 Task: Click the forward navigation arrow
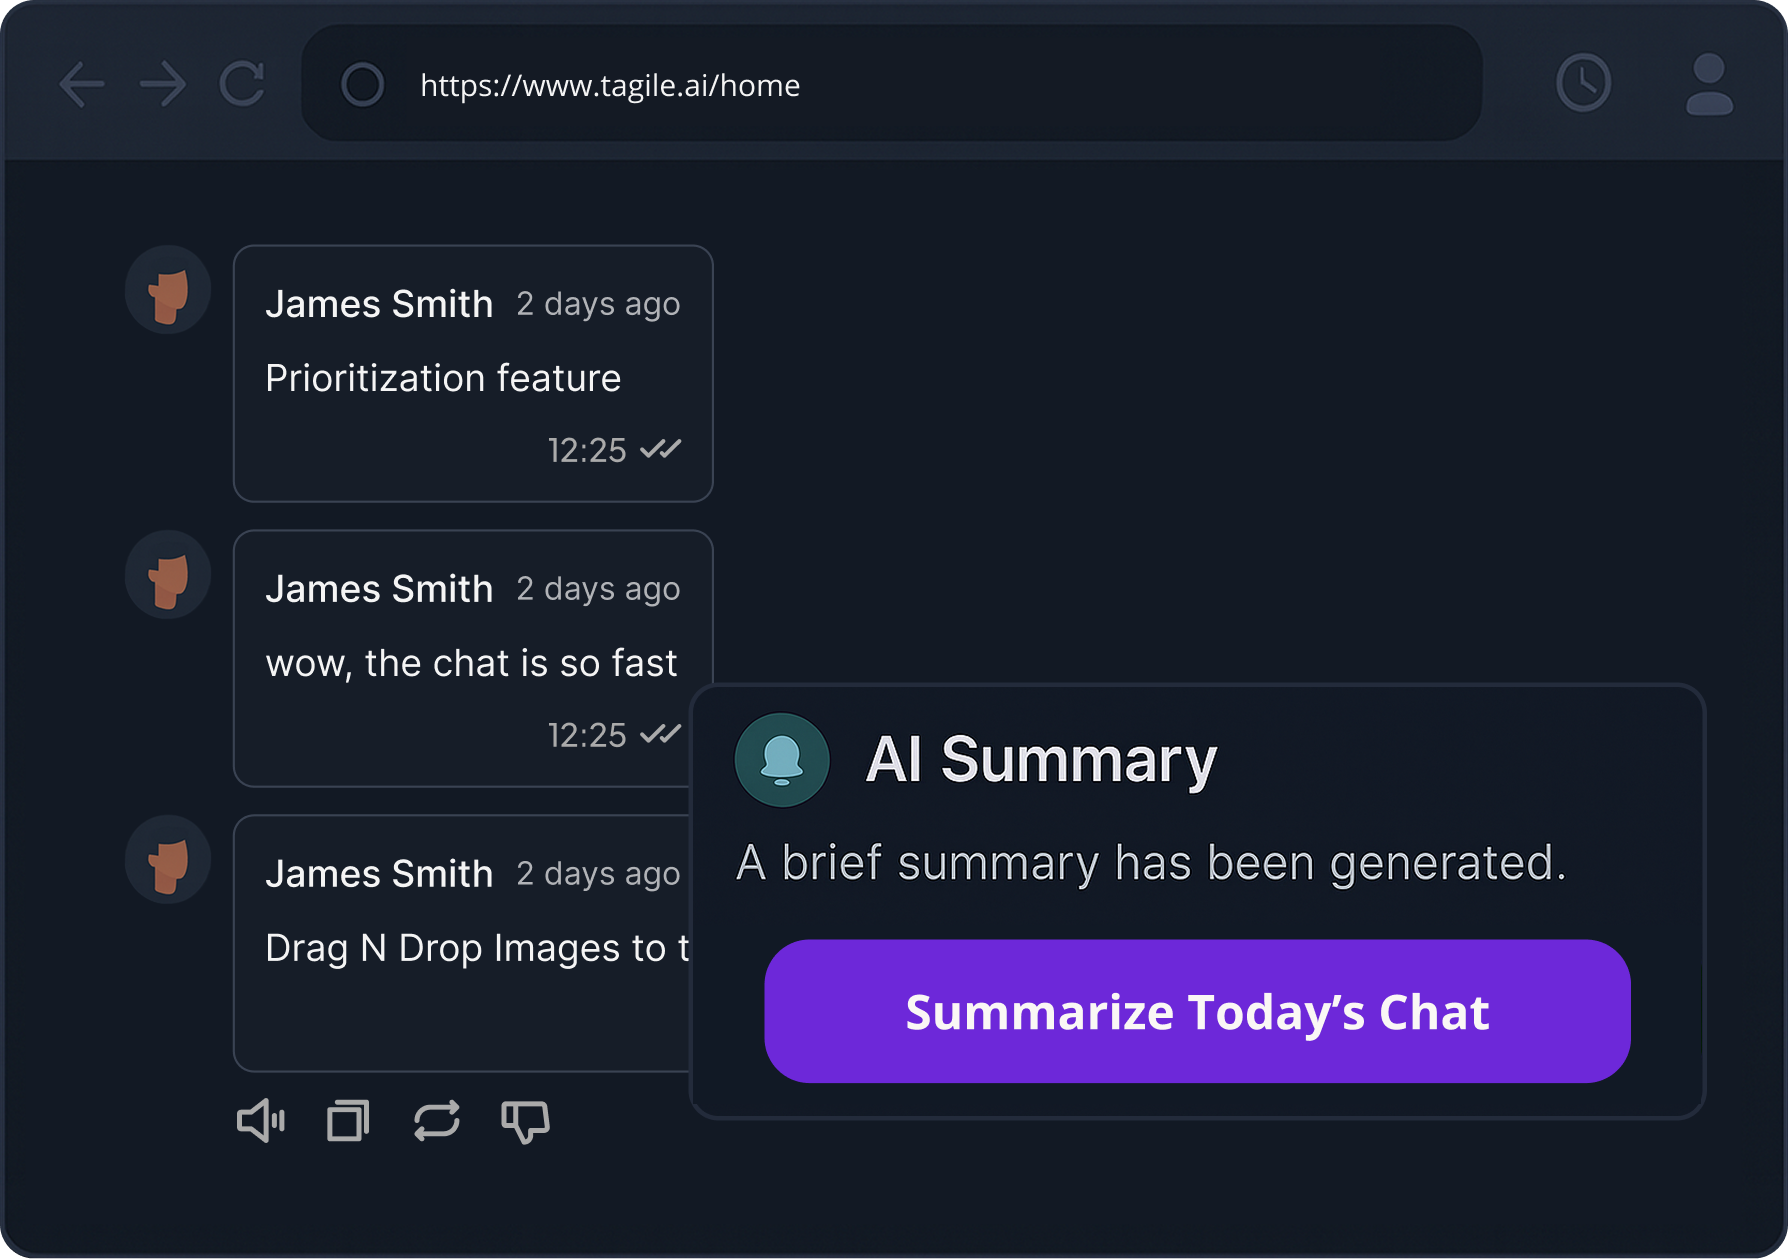[163, 85]
